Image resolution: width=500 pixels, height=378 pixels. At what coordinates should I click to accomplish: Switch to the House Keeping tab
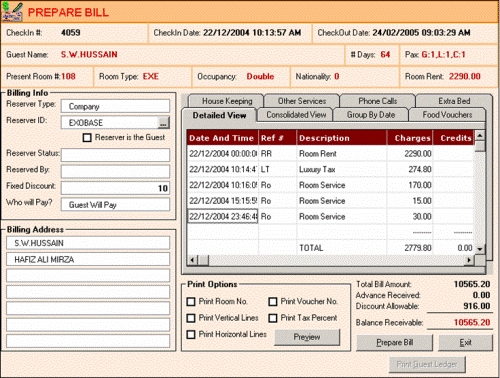227,101
